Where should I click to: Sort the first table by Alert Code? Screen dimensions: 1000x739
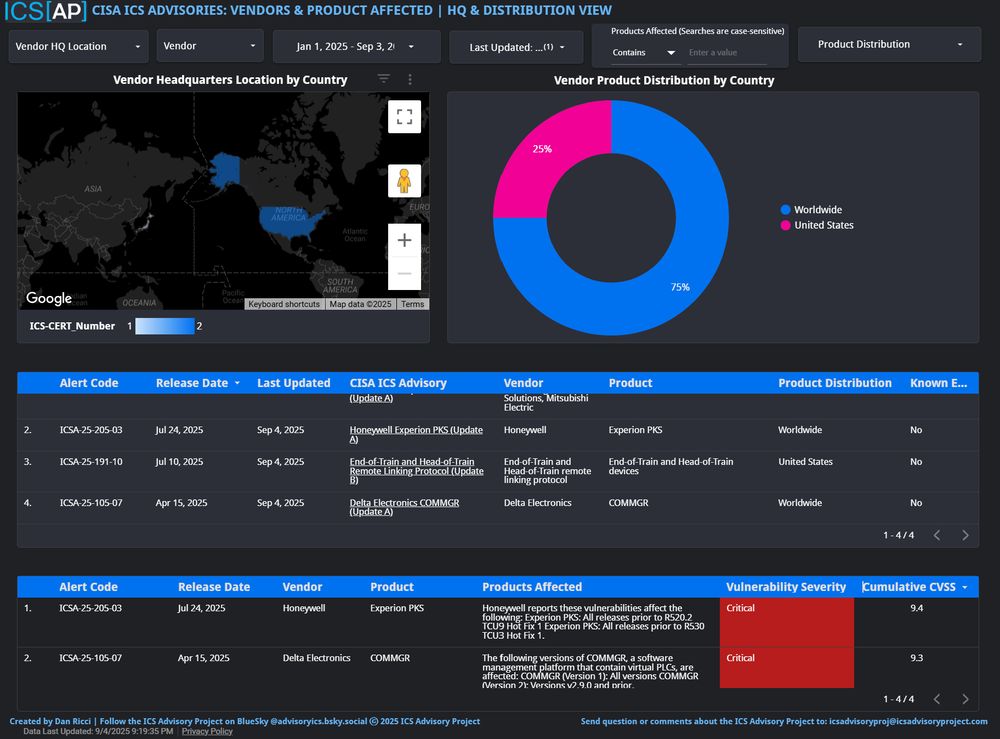point(89,383)
